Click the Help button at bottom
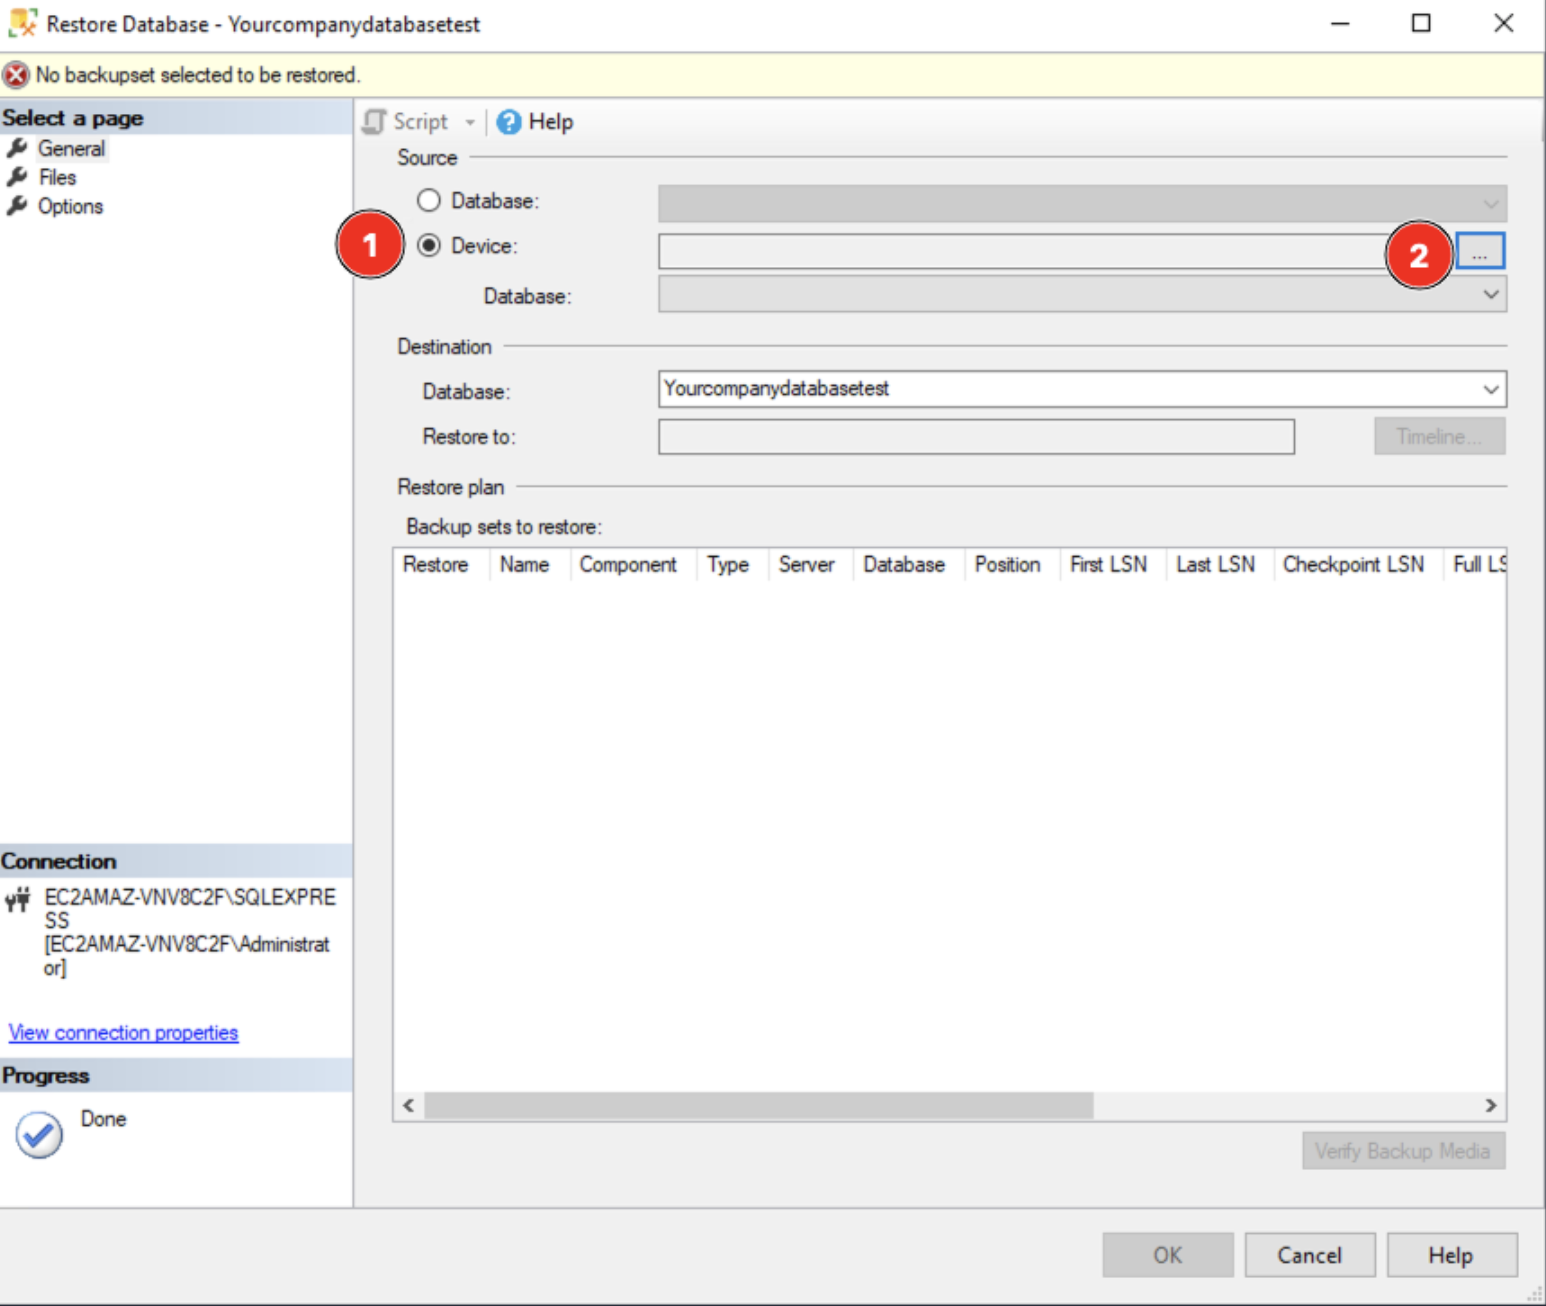Viewport: 1546px width, 1306px height. click(x=1451, y=1255)
